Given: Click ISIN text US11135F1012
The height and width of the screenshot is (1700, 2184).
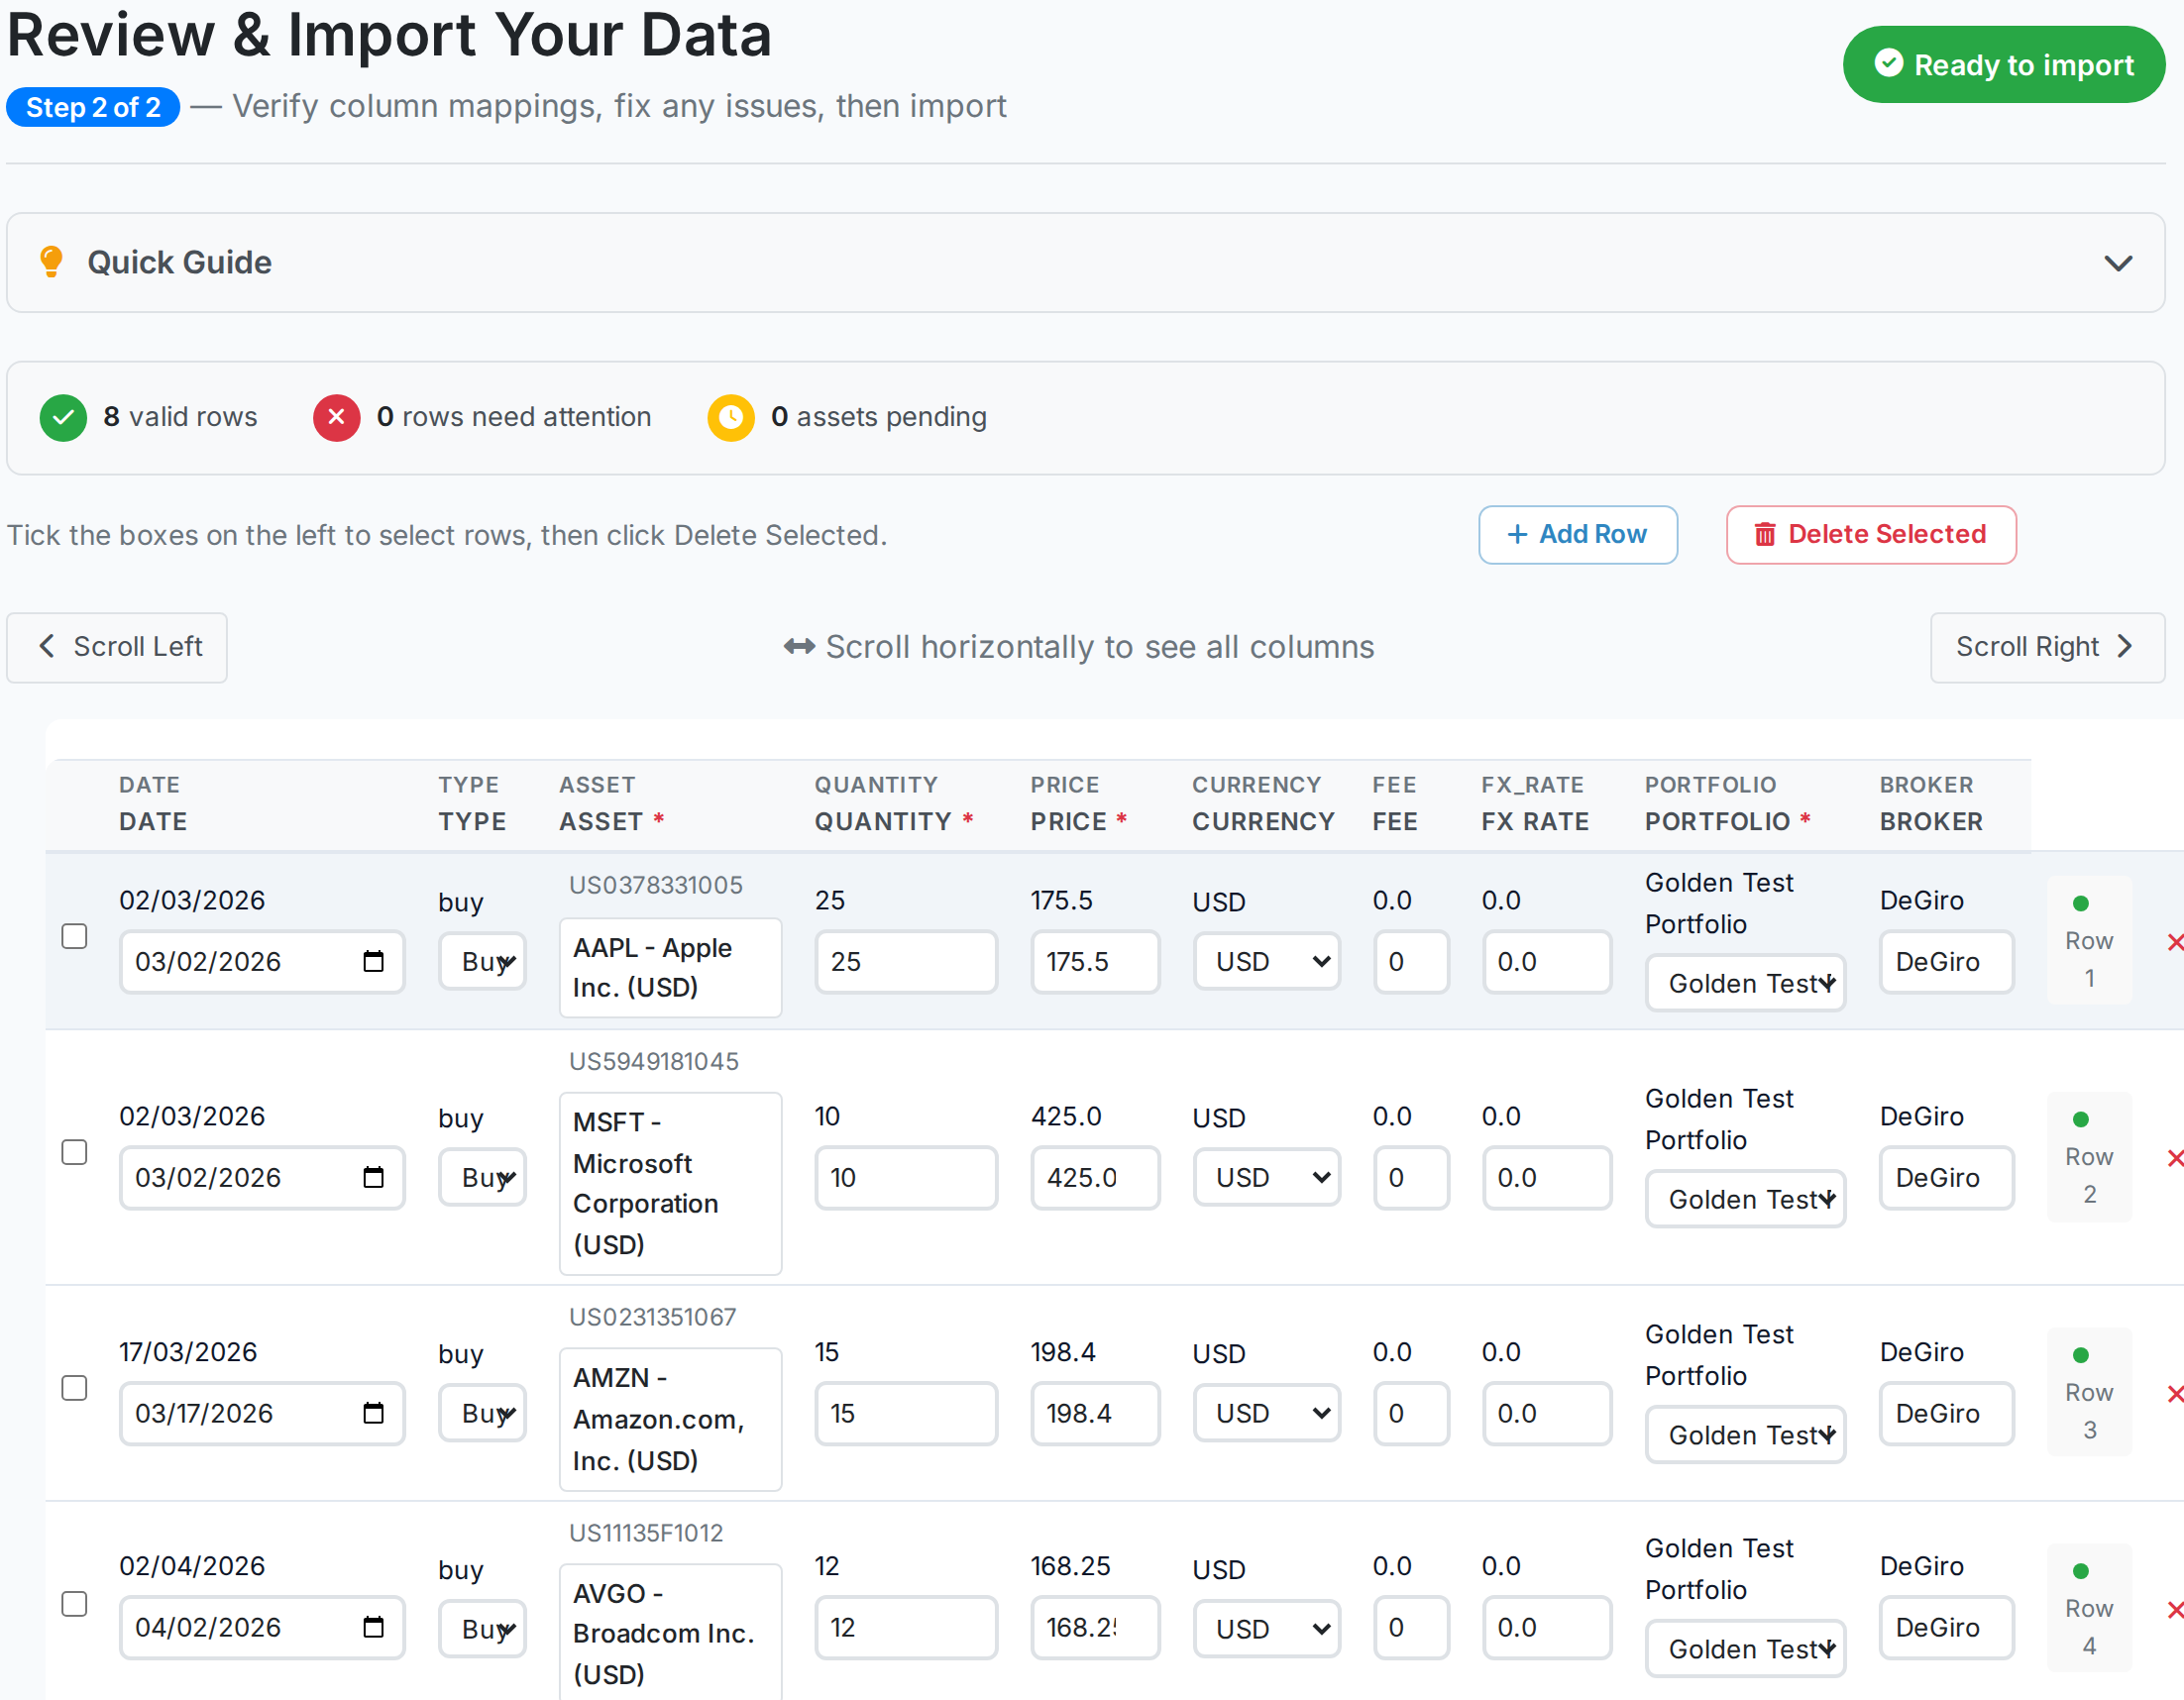Looking at the screenshot, I should click(x=646, y=1534).
